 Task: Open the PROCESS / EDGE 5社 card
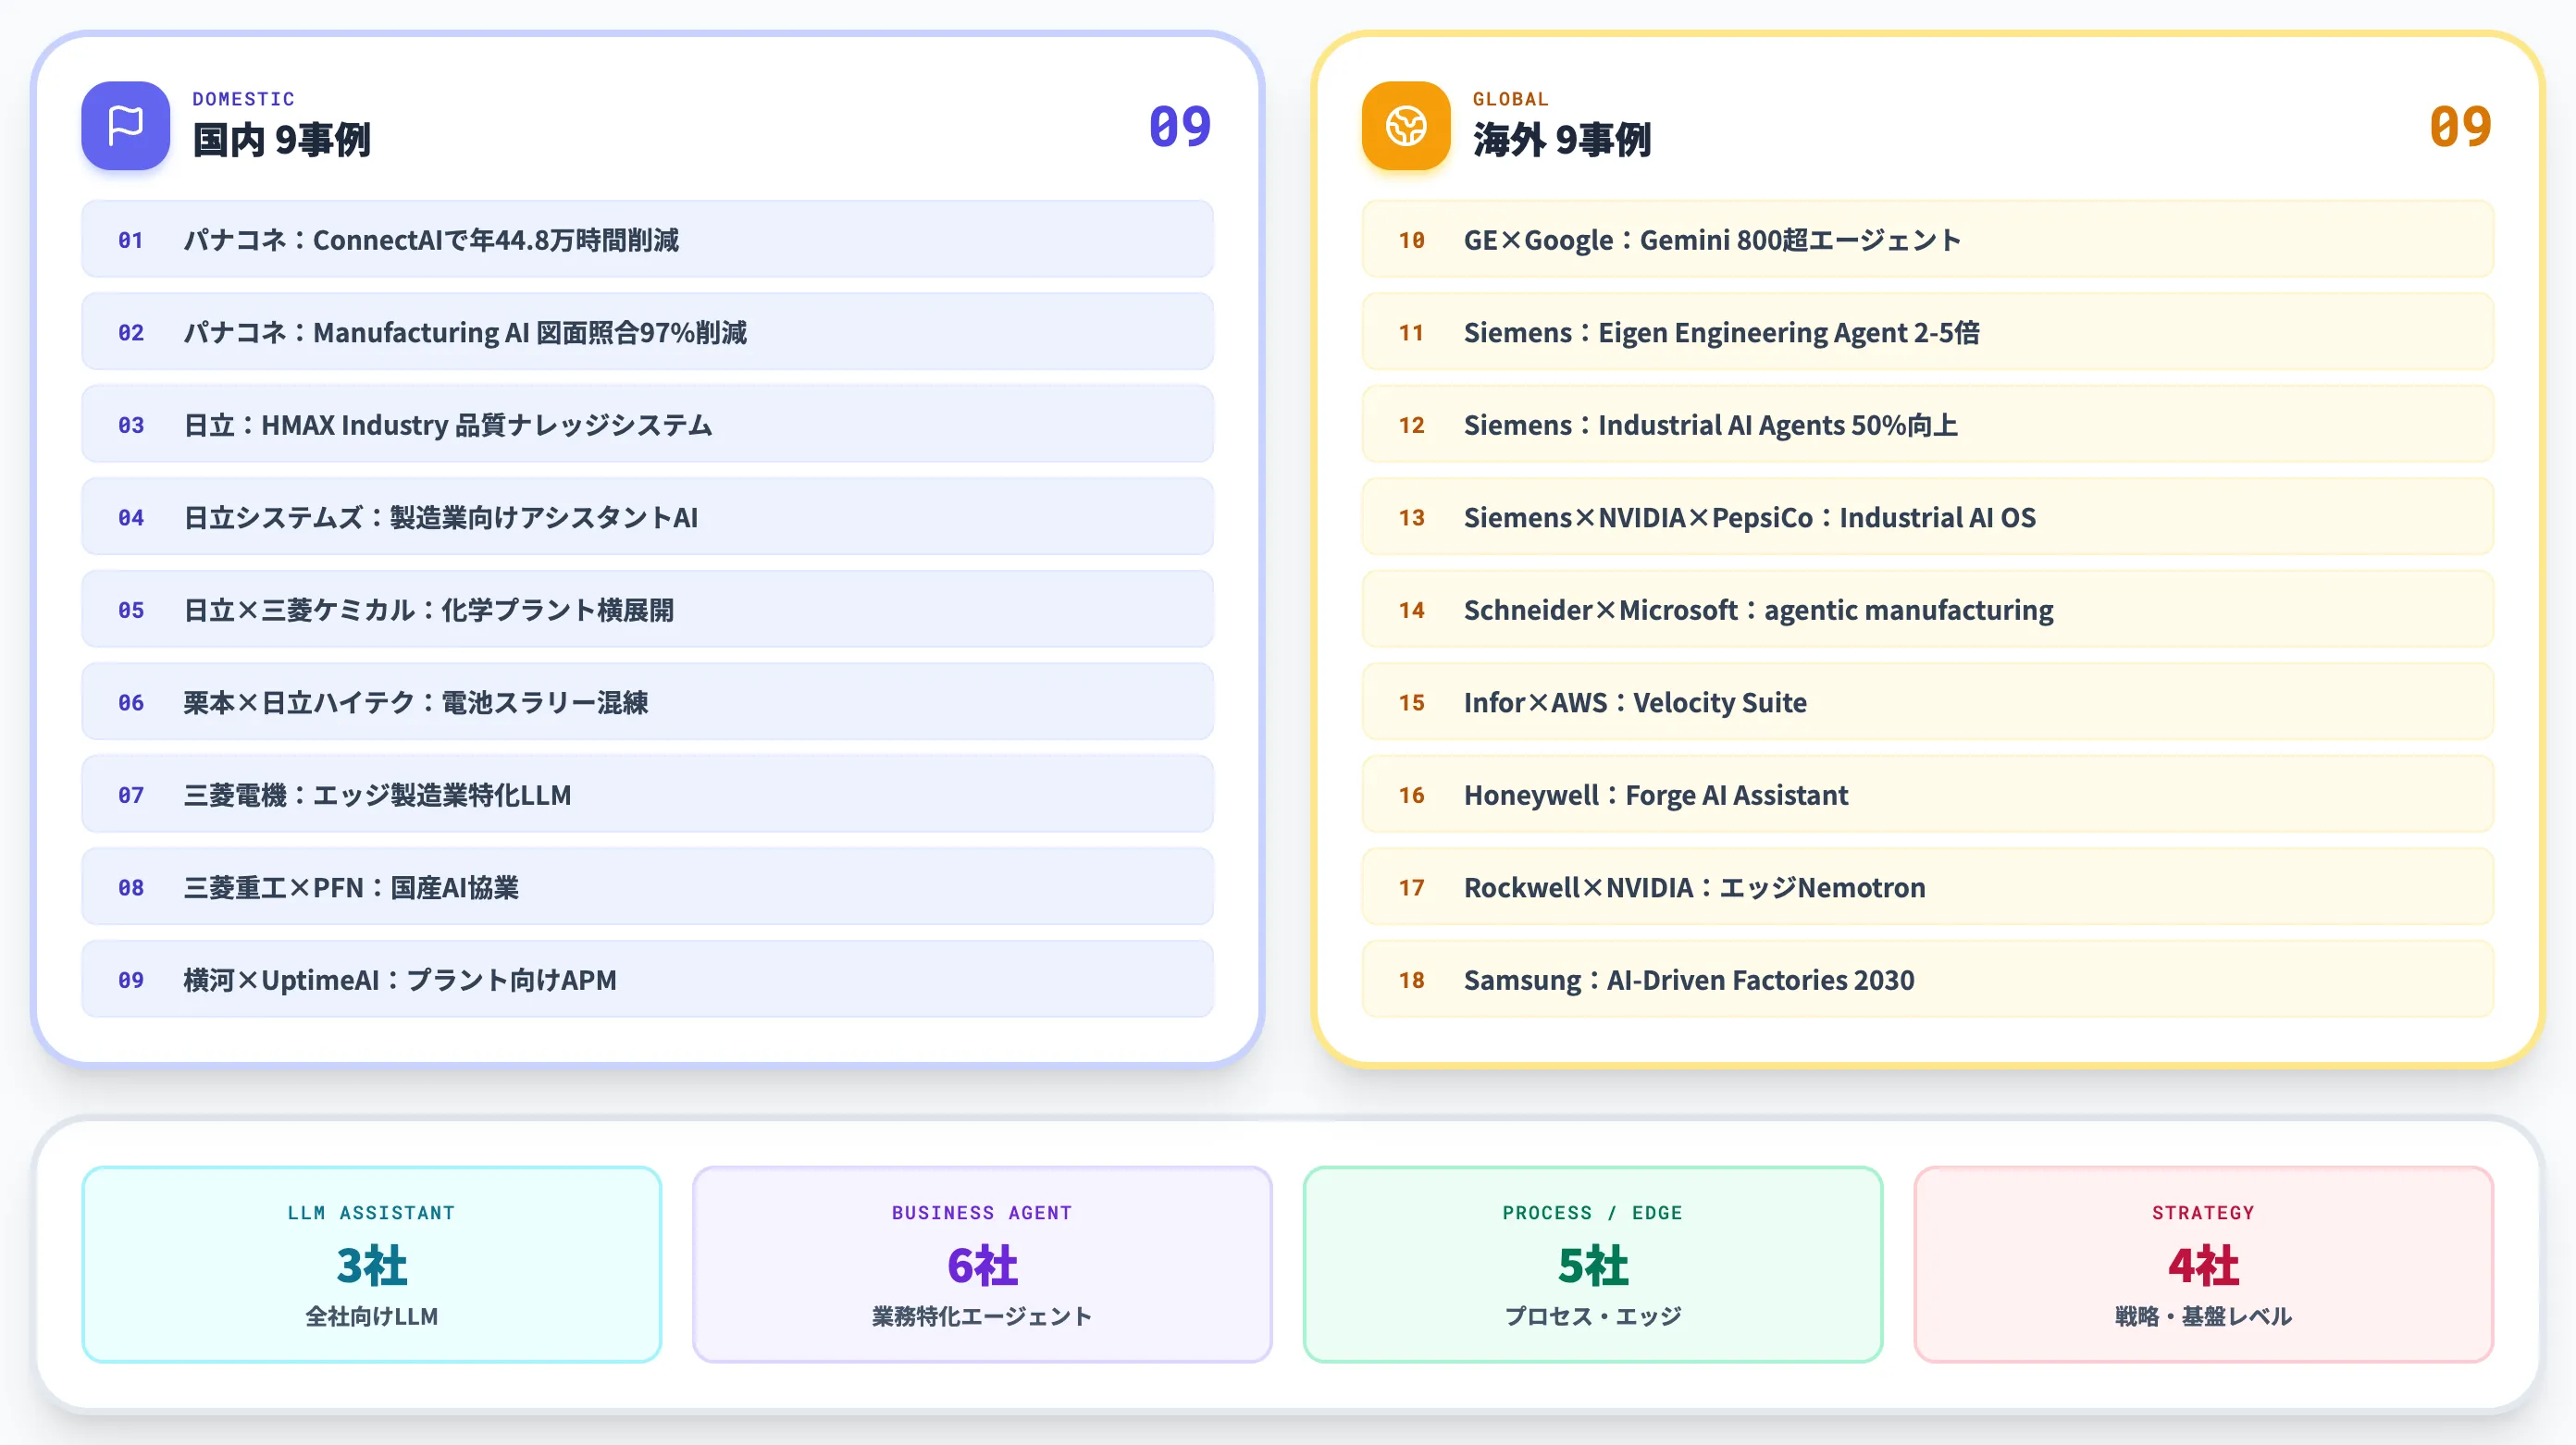pyautogui.click(x=1593, y=1264)
